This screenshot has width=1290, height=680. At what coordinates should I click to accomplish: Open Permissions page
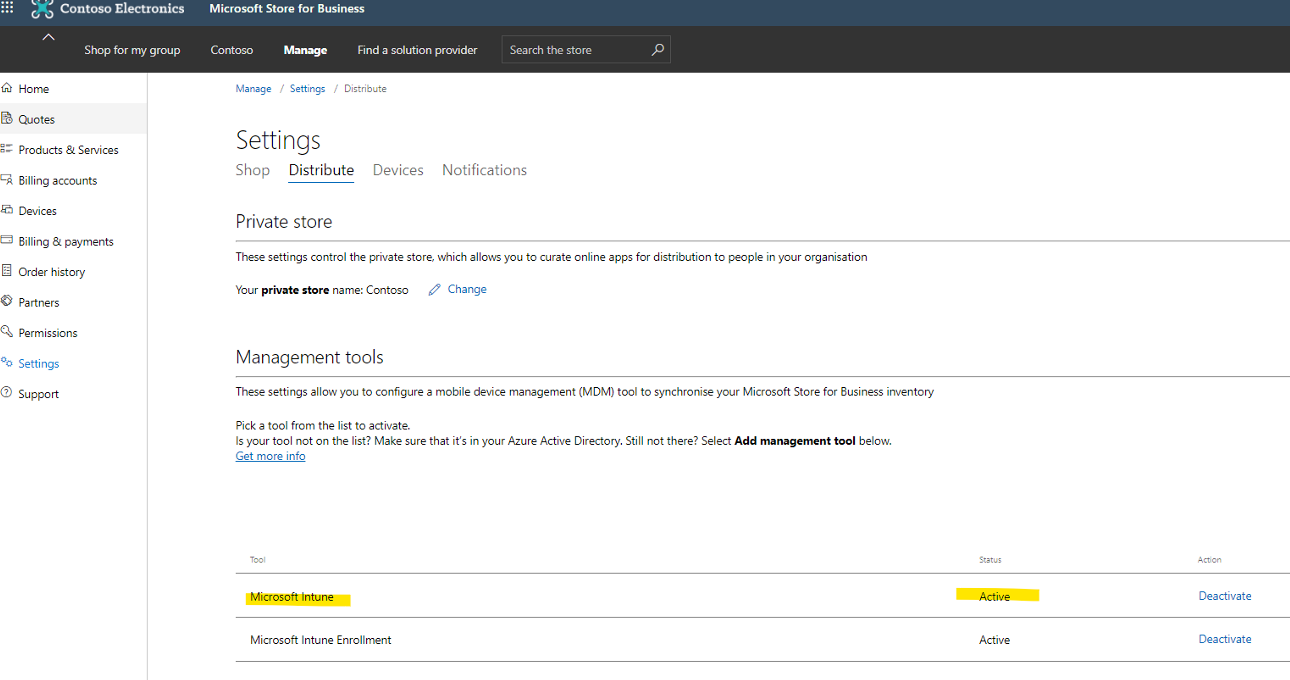click(48, 333)
